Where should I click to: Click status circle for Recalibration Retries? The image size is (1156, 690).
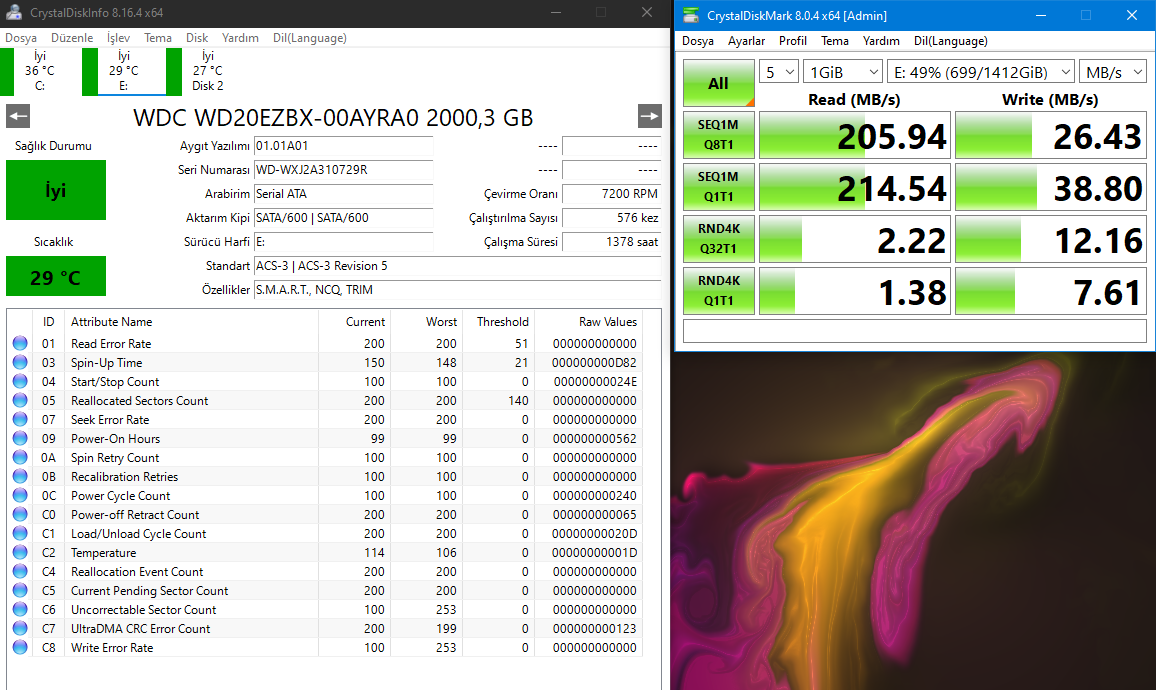20,476
